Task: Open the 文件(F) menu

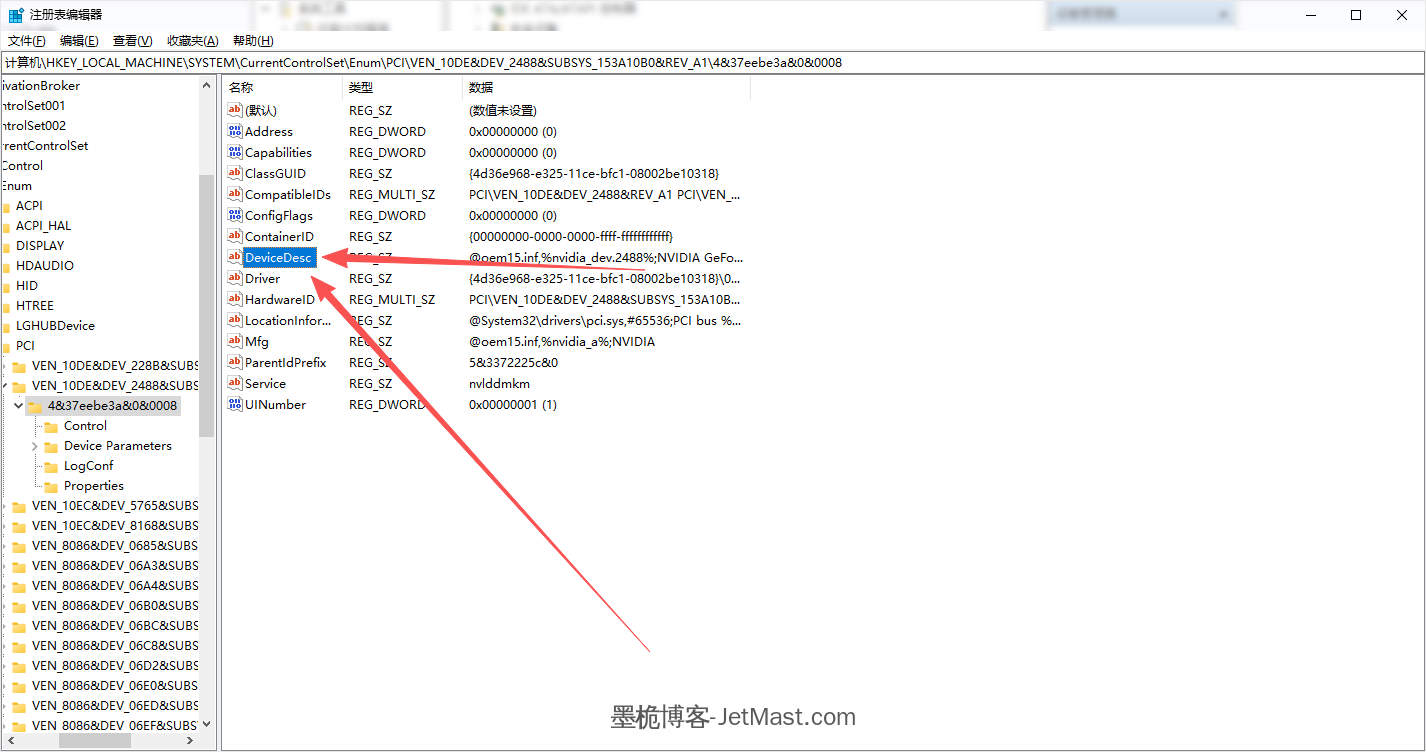Action: pos(27,41)
